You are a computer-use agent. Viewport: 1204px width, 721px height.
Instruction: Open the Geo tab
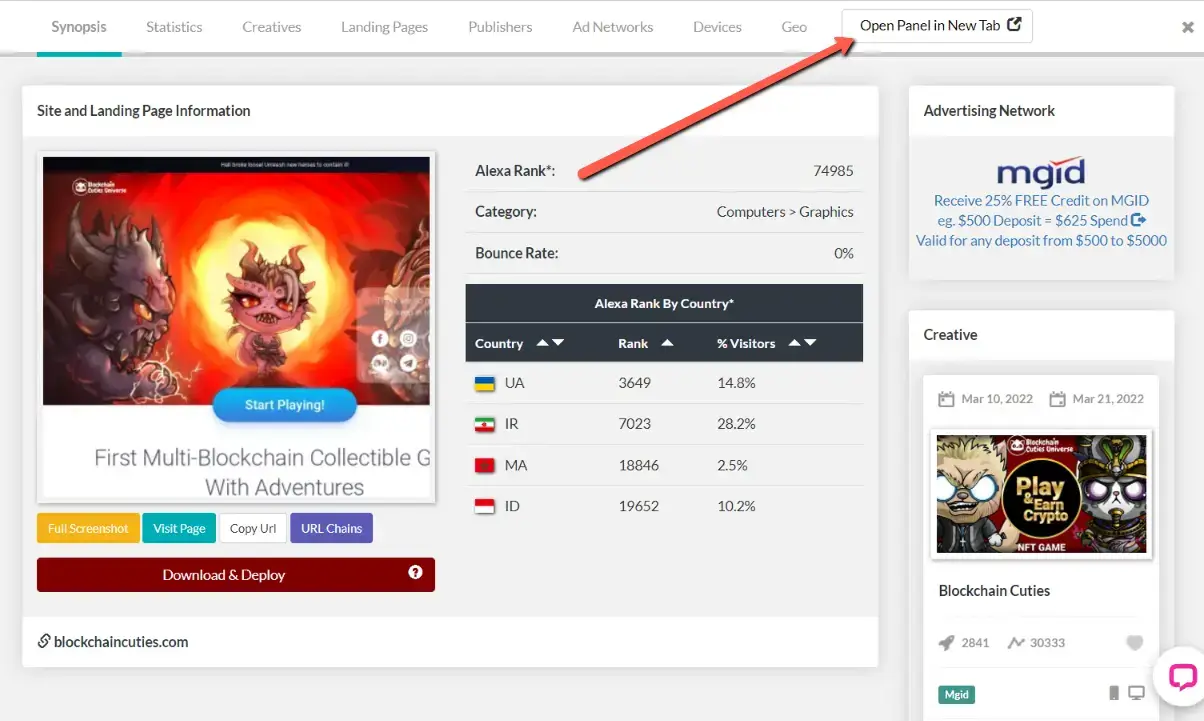point(794,27)
